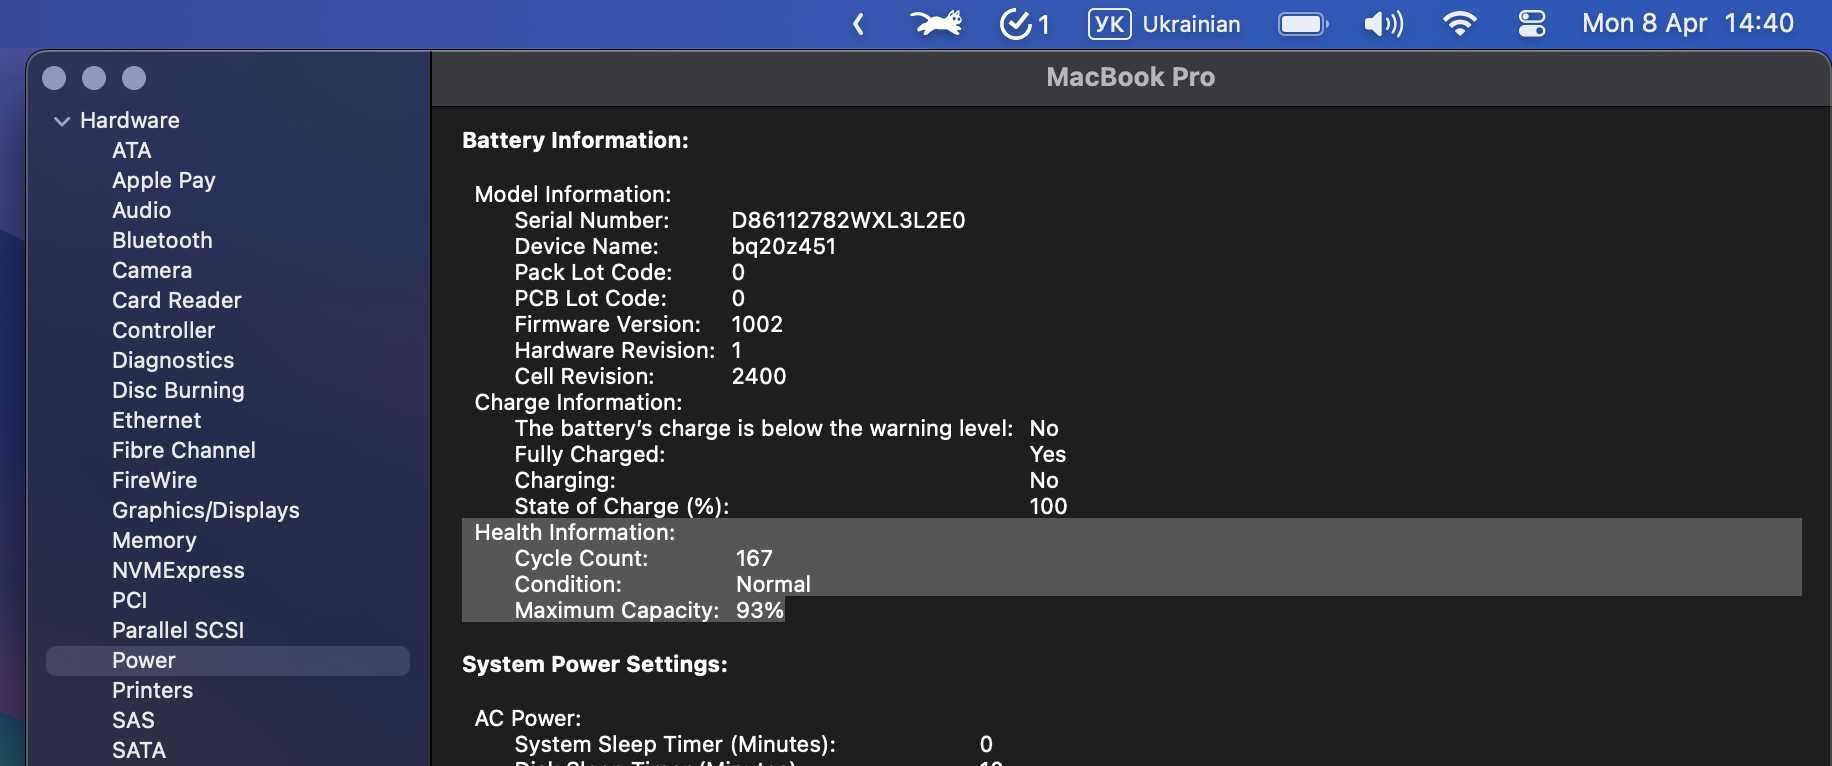Select Fibre Channel in the sidebar
1832x766 pixels.
(184, 450)
